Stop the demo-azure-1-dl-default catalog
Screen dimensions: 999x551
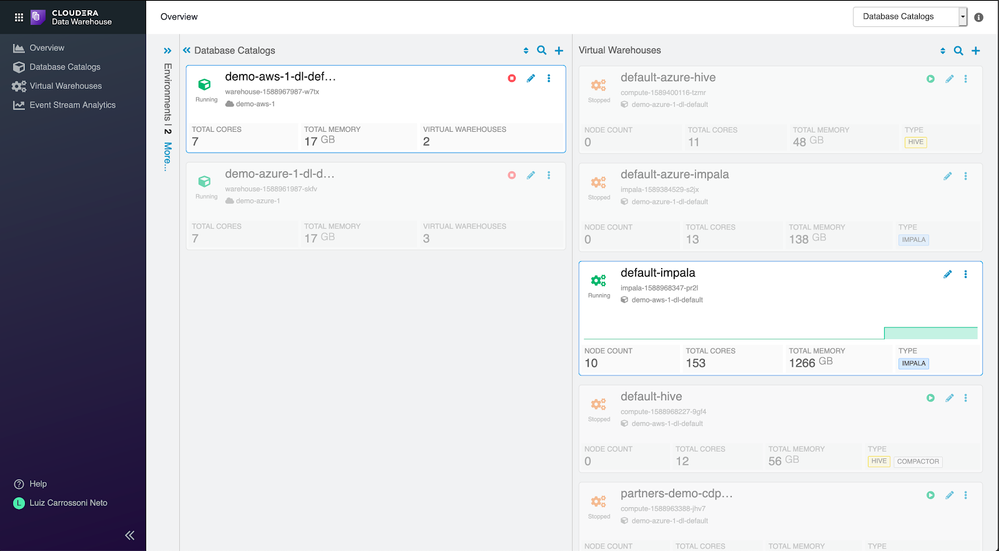pos(512,175)
